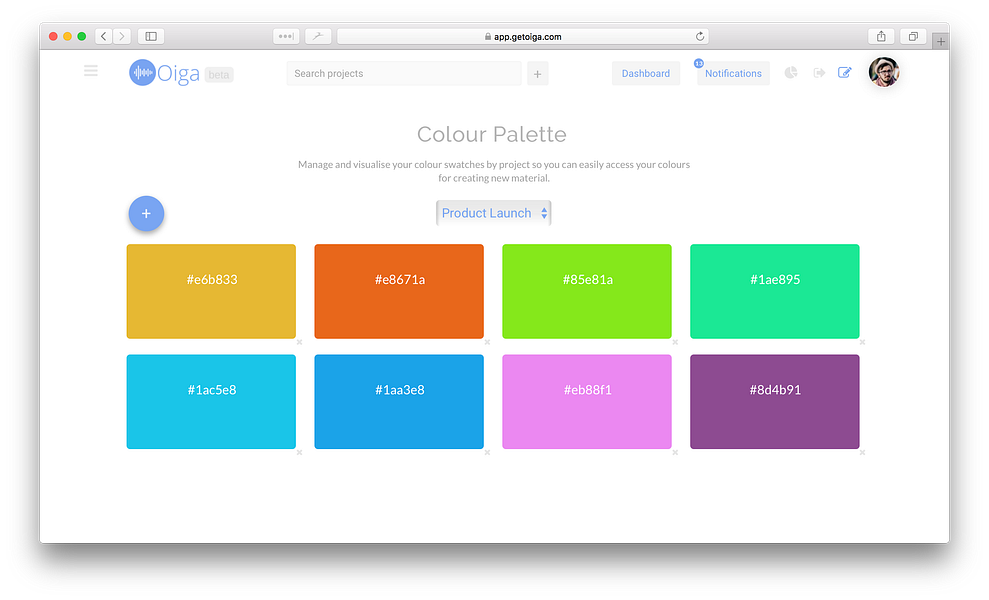Click the beta label next to Oiga
989x600 pixels.
[219, 75]
